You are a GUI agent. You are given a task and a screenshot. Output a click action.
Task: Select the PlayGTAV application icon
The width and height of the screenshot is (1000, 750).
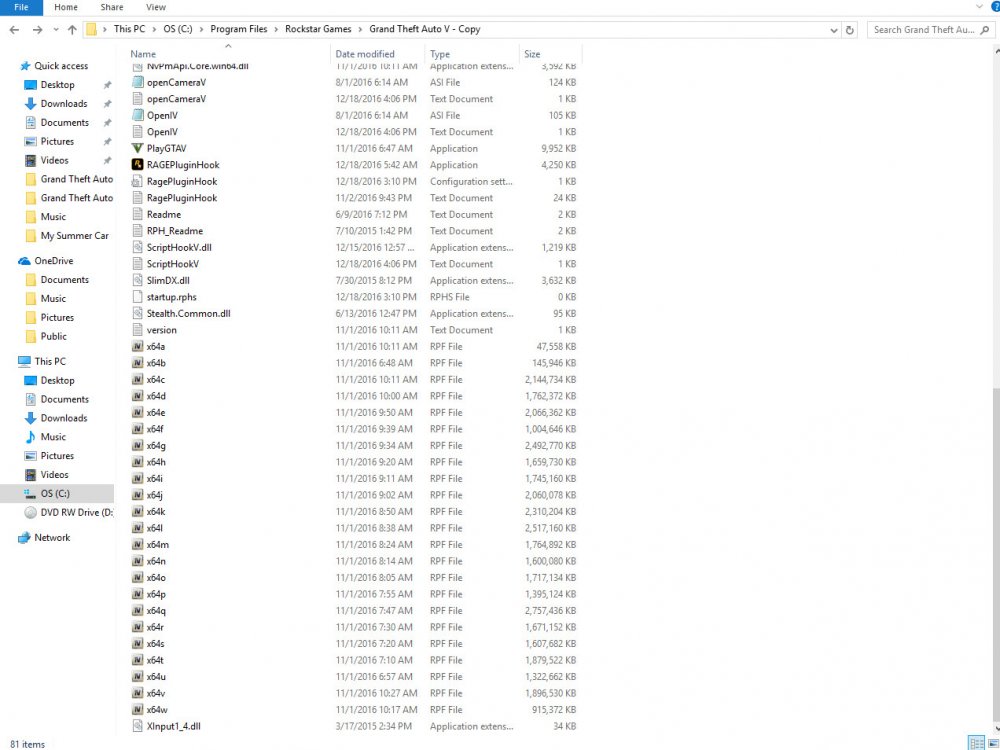[x=137, y=148]
